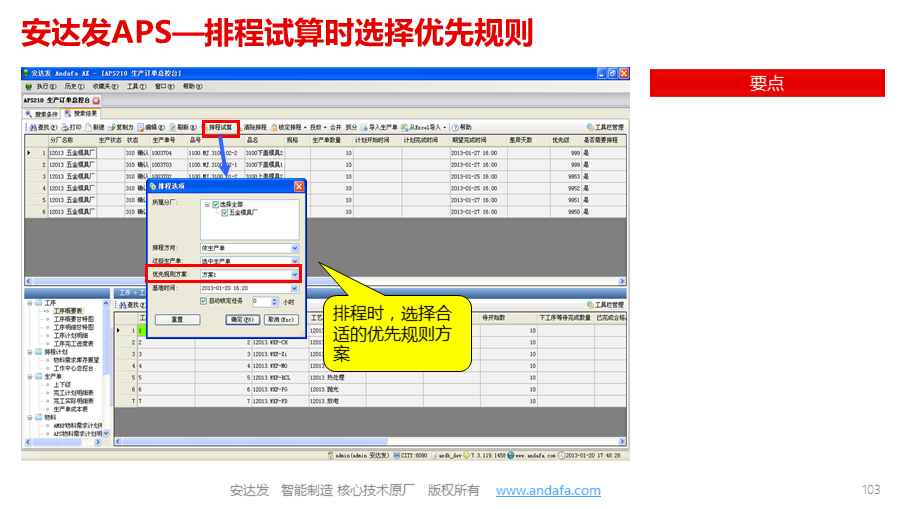Click the 取消(Esc) button
This screenshot has width=907, height=509.
click(x=281, y=319)
